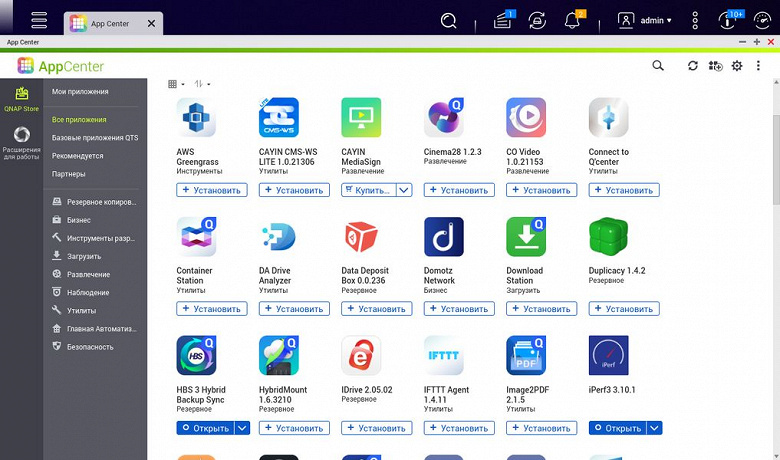Image resolution: width=780 pixels, height=460 pixels.
Task: Open the notifications bell icon
Action: [x=572, y=21]
